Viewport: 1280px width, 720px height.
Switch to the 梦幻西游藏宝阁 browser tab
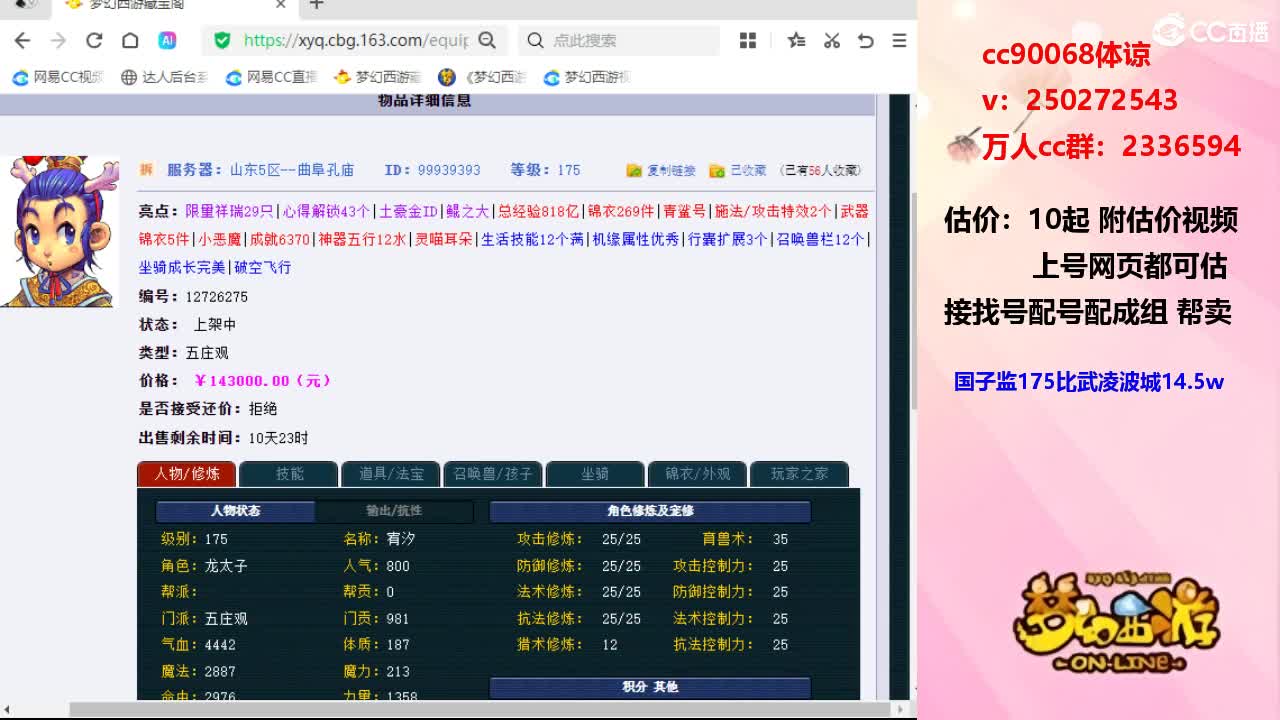175,5
